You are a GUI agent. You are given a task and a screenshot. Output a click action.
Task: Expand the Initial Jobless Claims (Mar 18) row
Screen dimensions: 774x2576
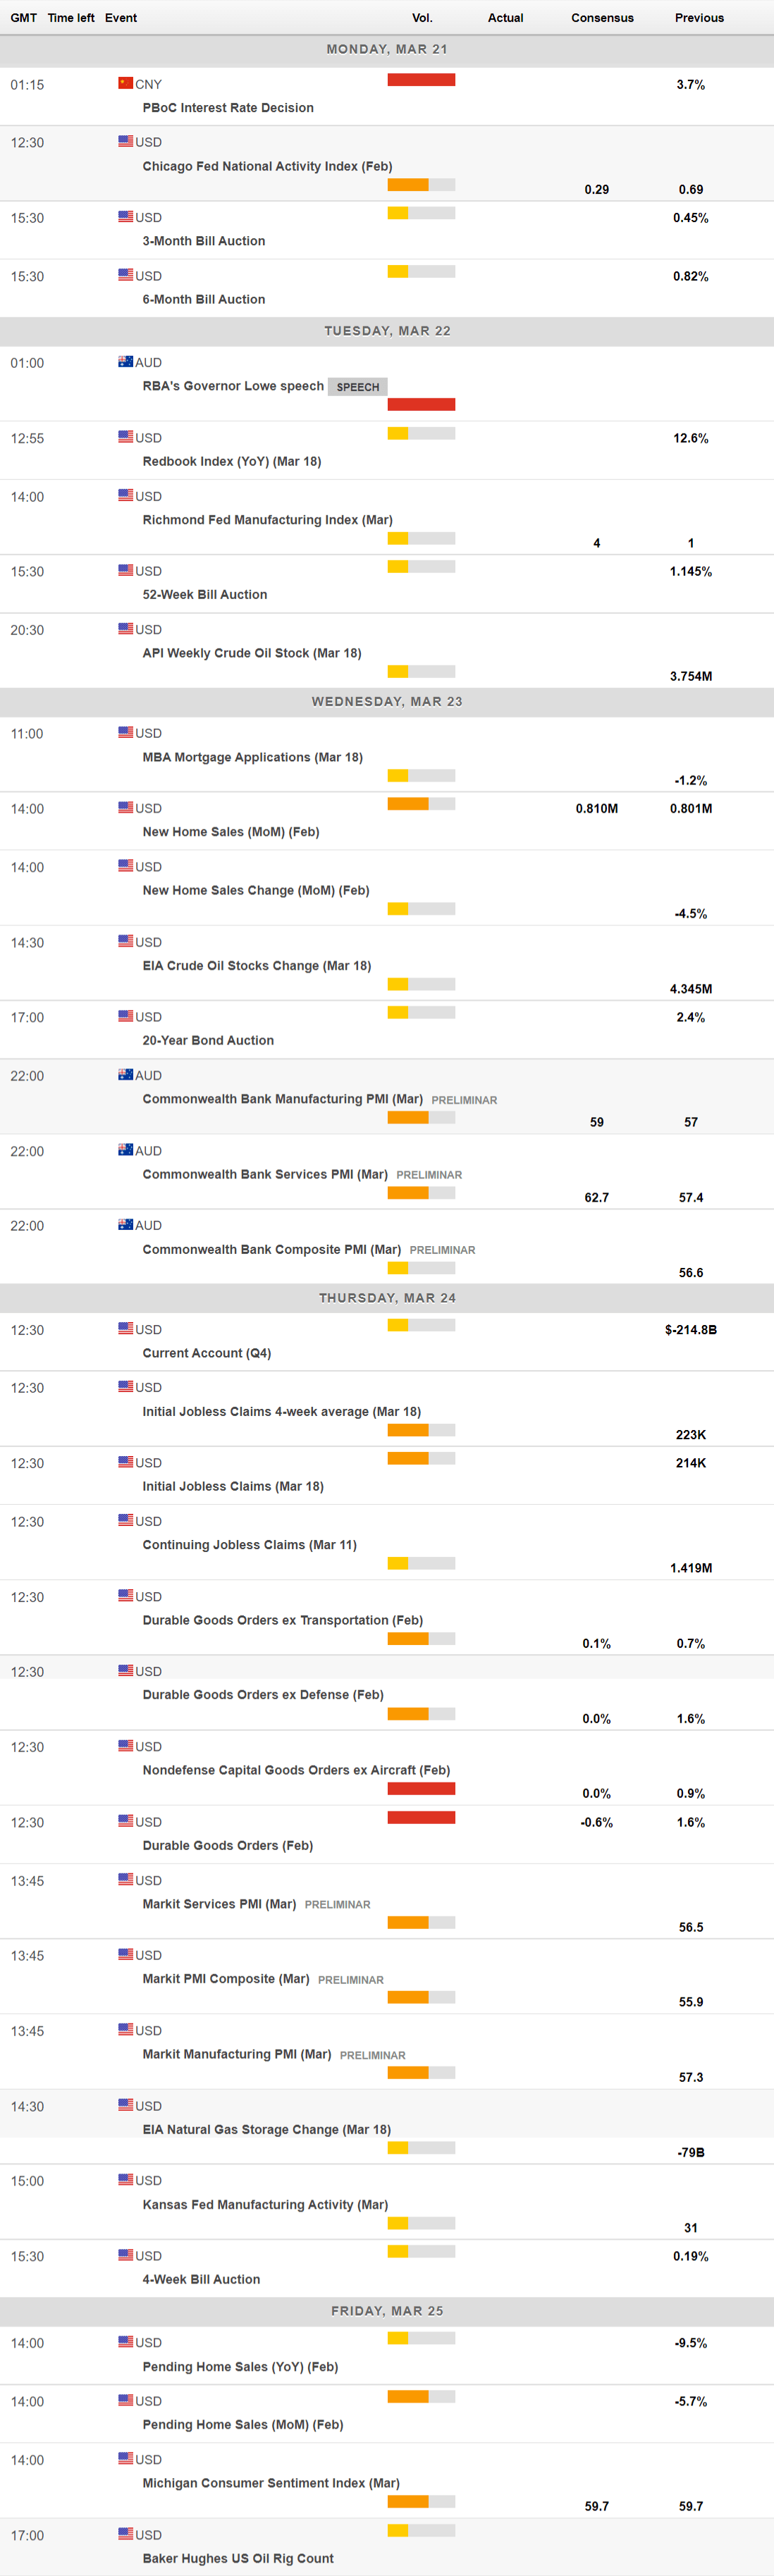tap(233, 1486)
